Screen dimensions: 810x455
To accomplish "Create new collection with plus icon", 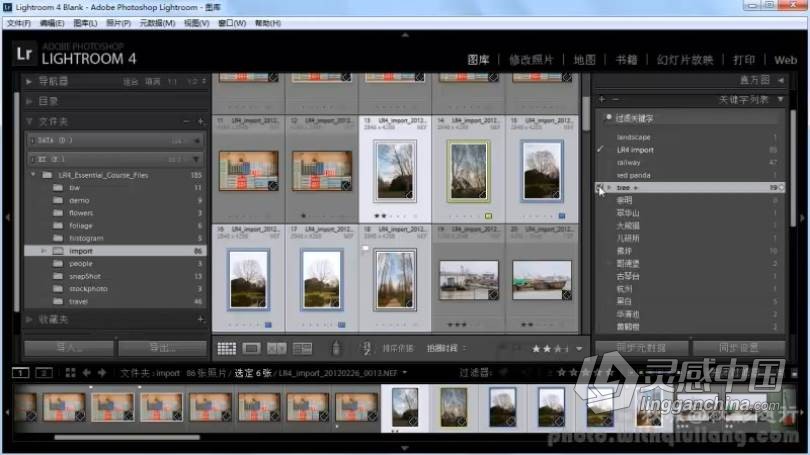I will point(200,320).
